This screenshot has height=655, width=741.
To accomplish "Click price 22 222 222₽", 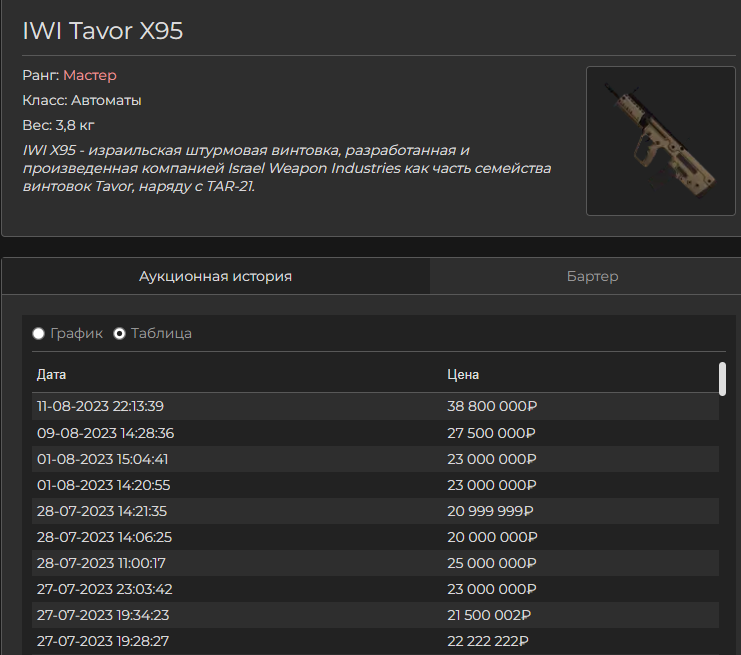I will (488, 641).
